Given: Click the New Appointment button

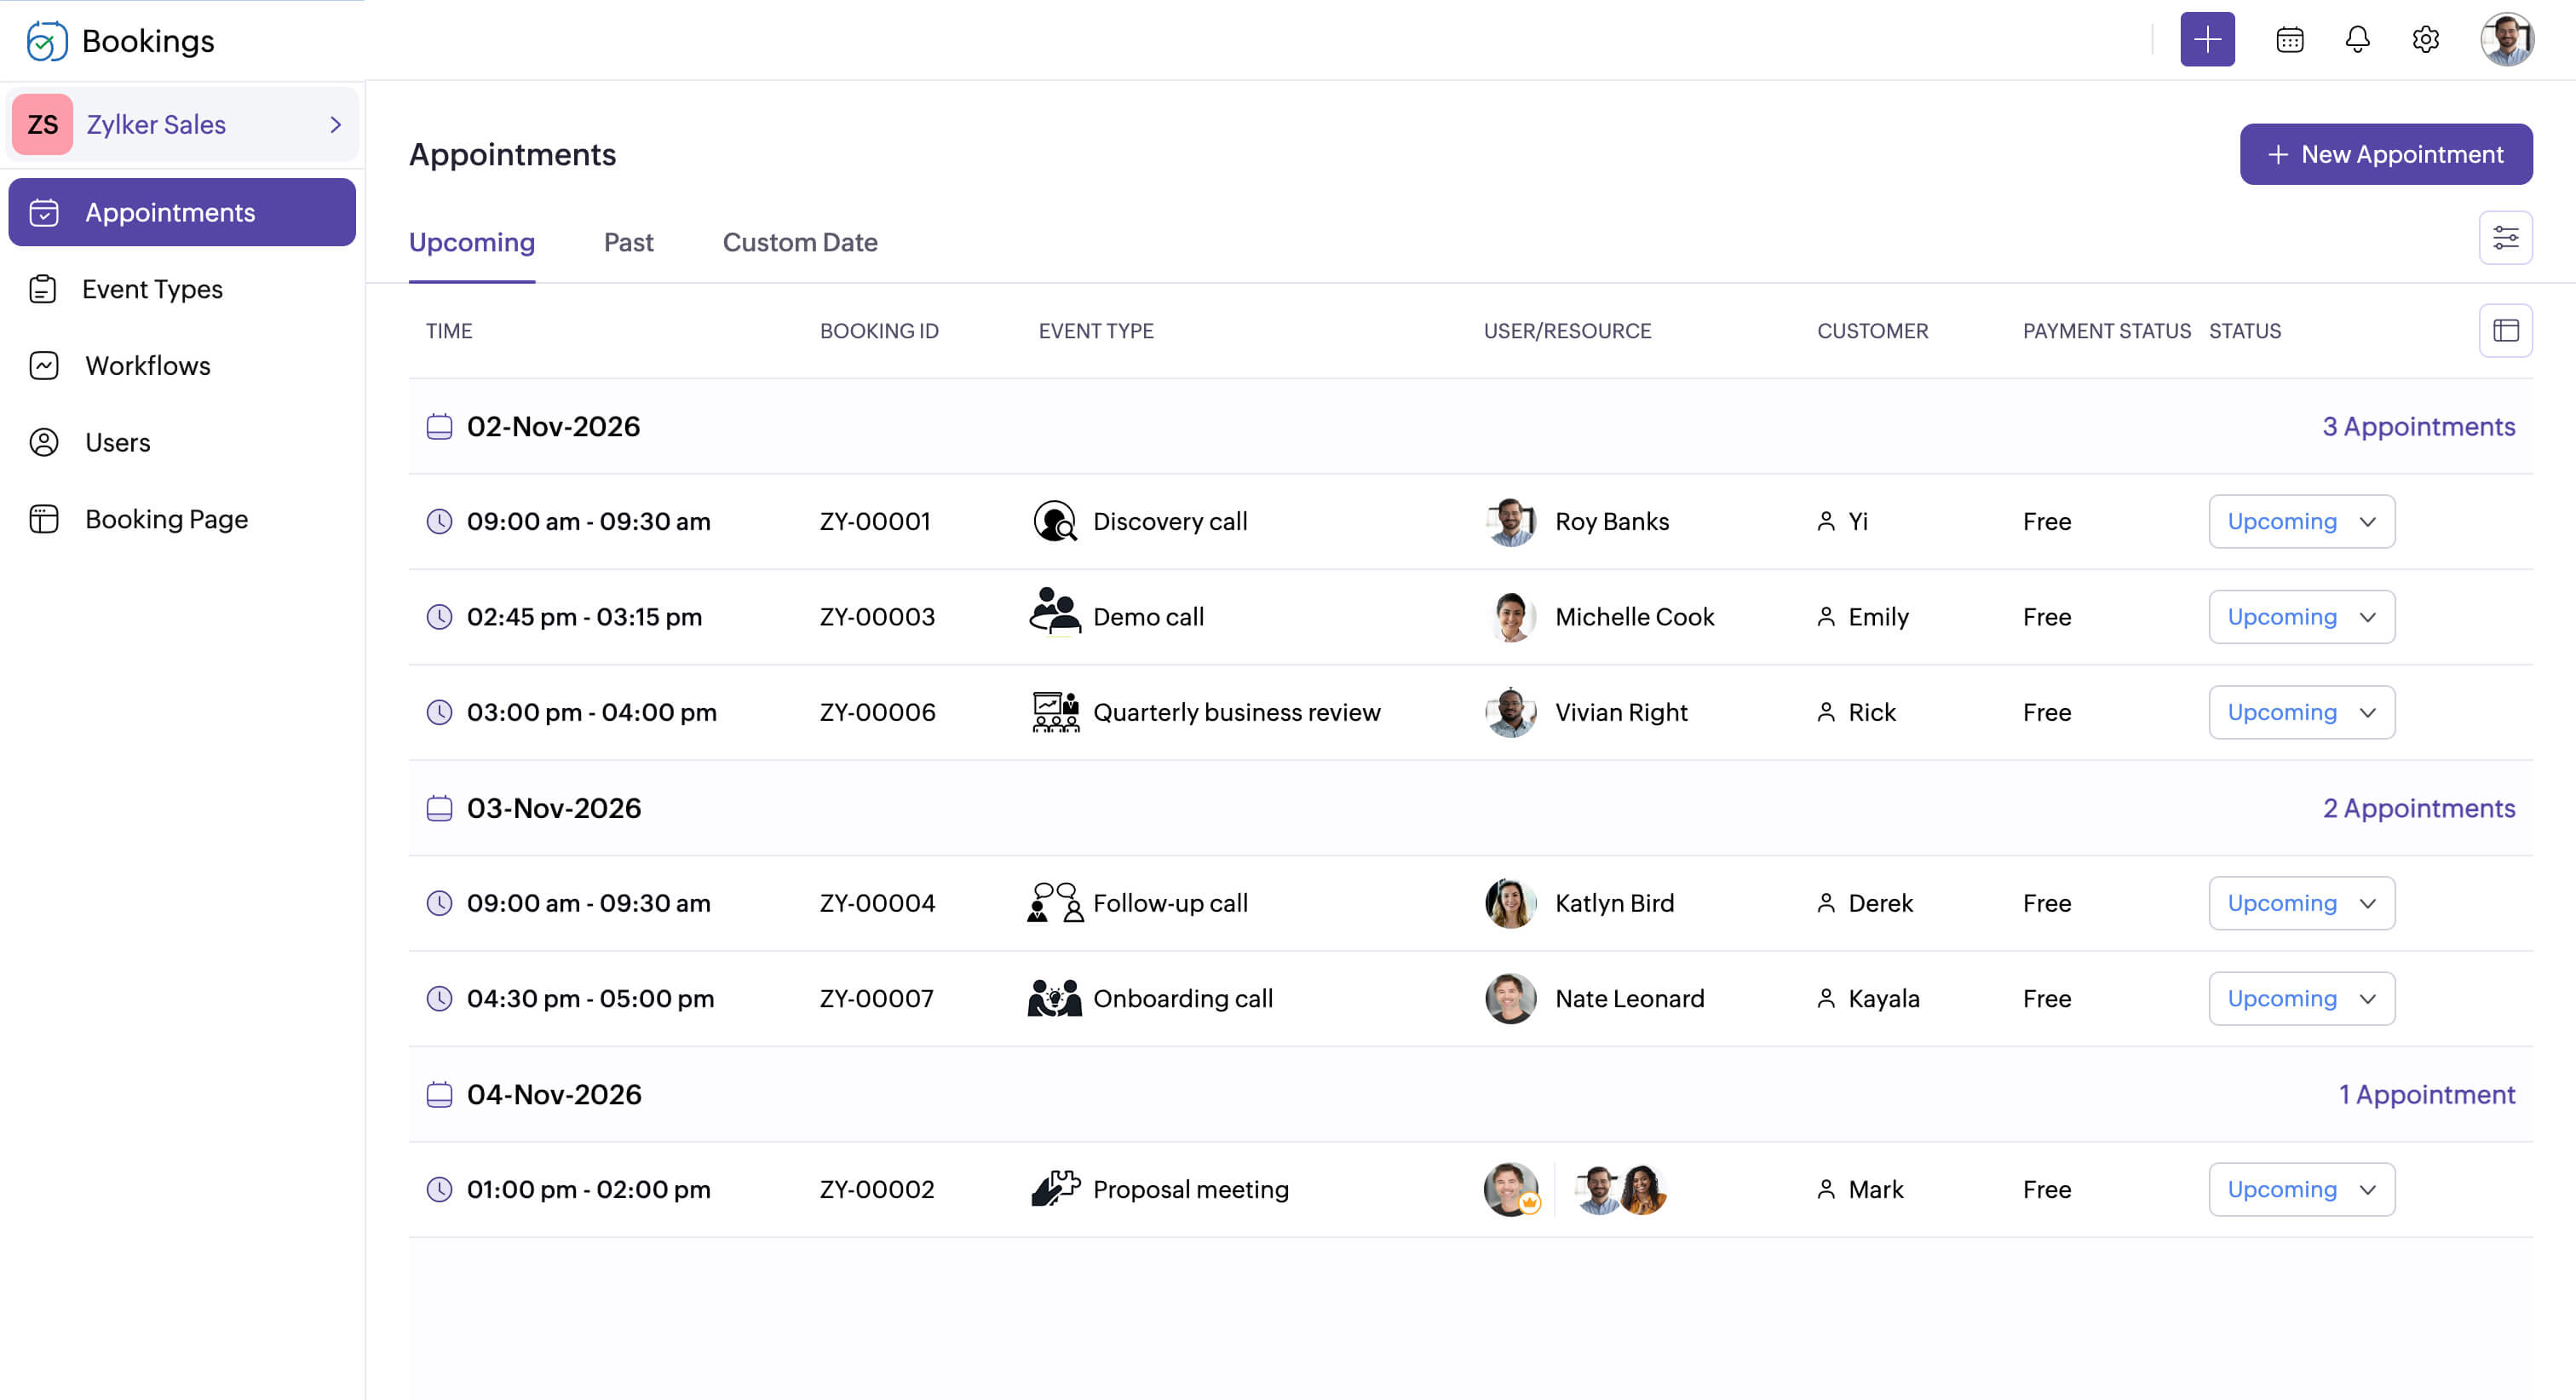Looking at the screenshot, I should (2386, 154).
